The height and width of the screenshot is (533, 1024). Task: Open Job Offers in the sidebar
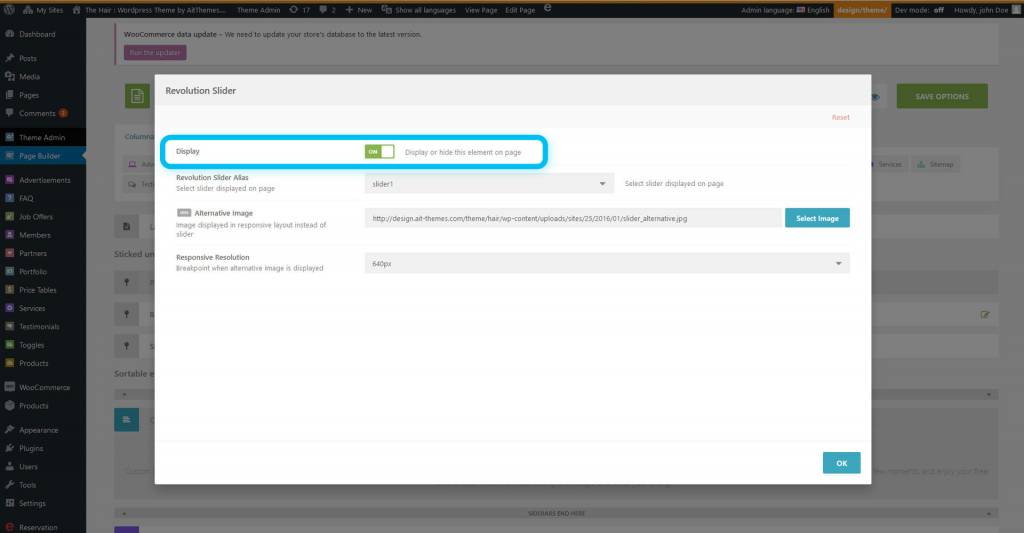[x=36, y=216]
